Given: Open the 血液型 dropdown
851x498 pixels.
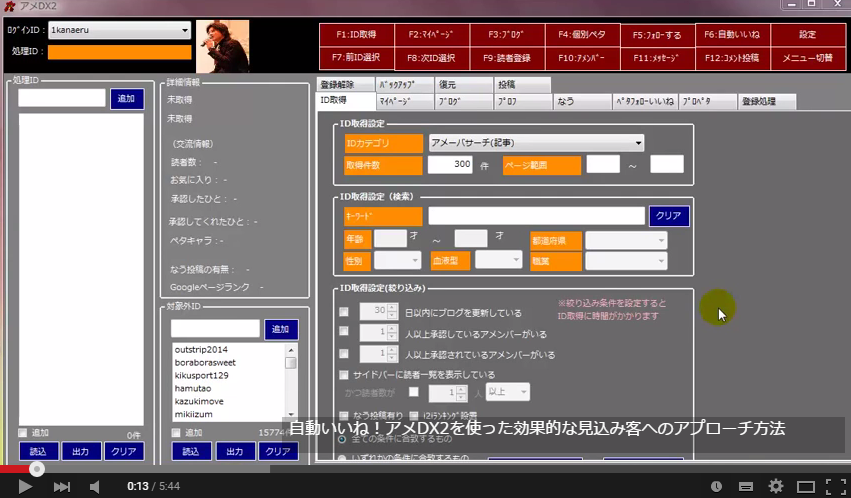Looking at the screenshot, I should tap(498, 259).
